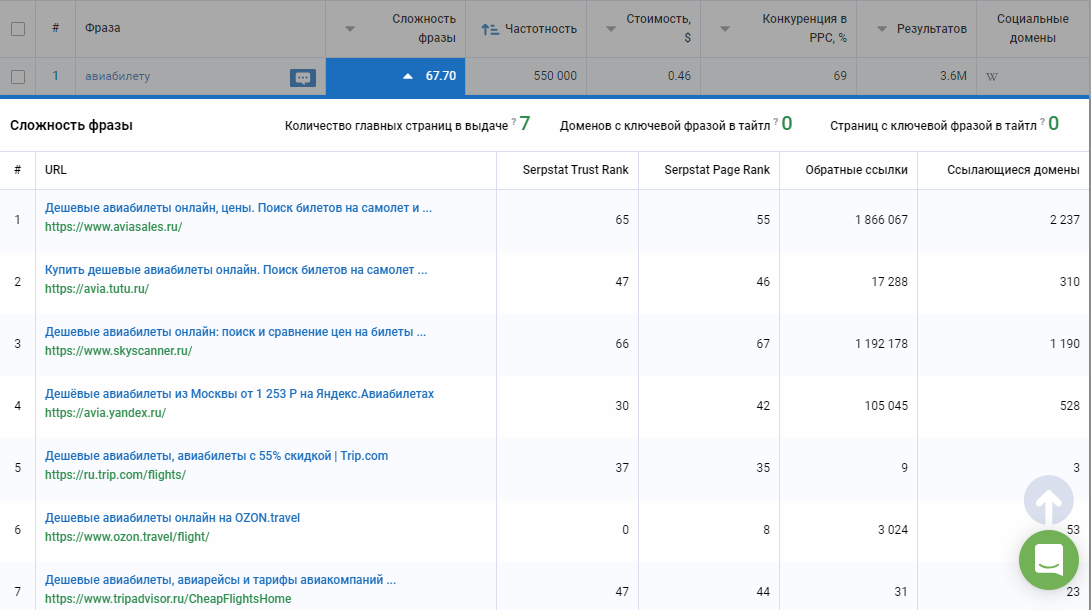This screenshot has width=1091, height=610.
Task: Click the 3.6M results value
Action: coord(953,77)
